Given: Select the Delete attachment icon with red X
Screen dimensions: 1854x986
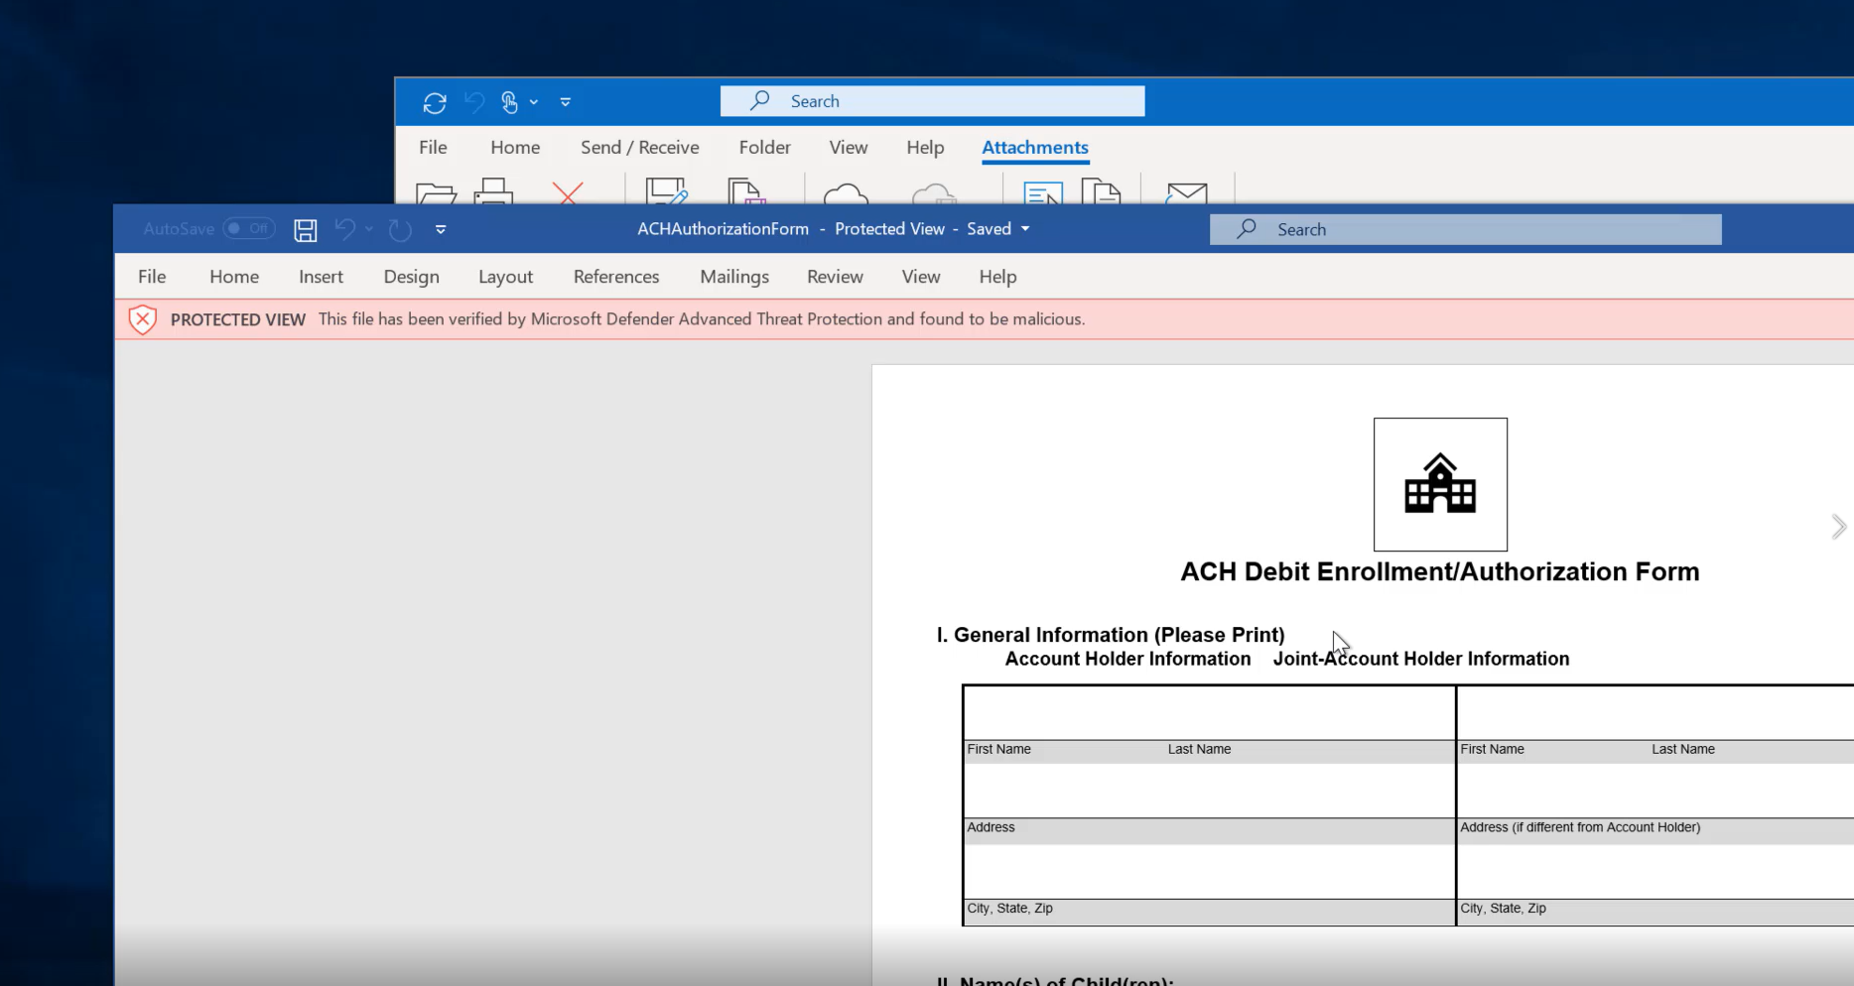Looking at the screenshot, I should click(566, 194).
